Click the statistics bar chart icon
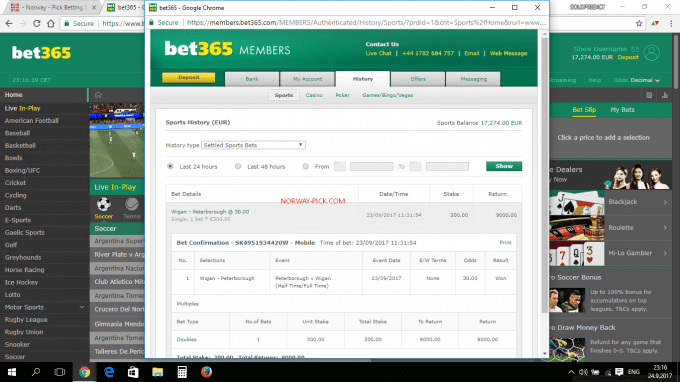Screen dimensions: 680x382 pos(664,95)
